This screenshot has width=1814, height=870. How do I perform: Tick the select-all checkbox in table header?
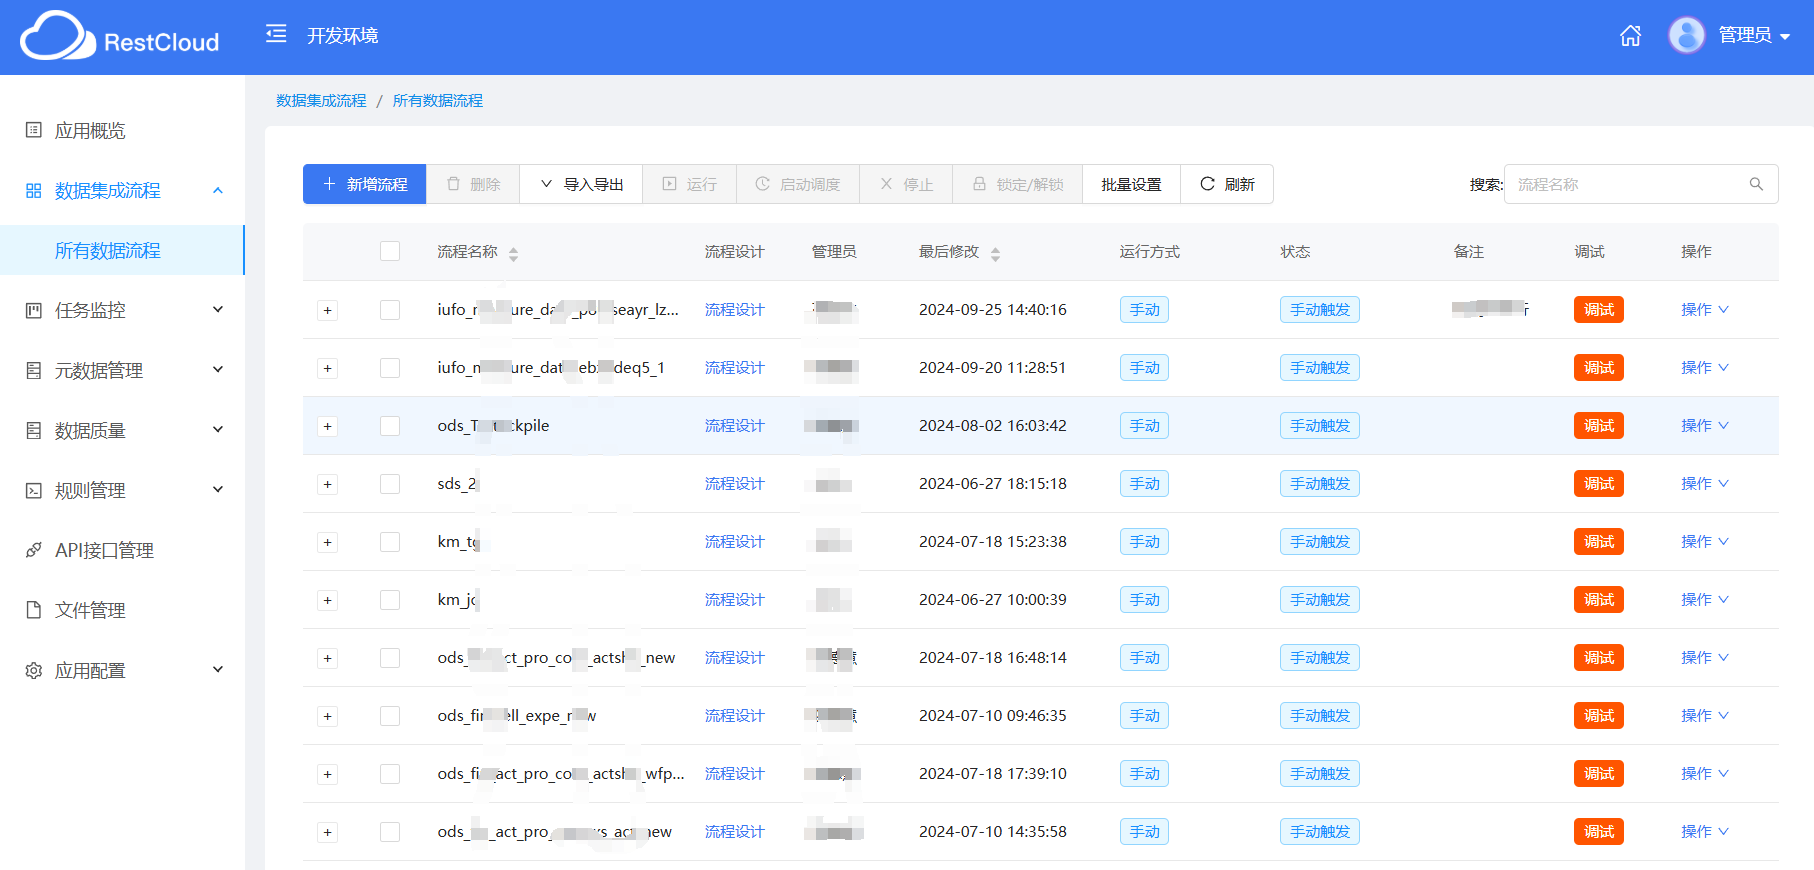(390, 251)
